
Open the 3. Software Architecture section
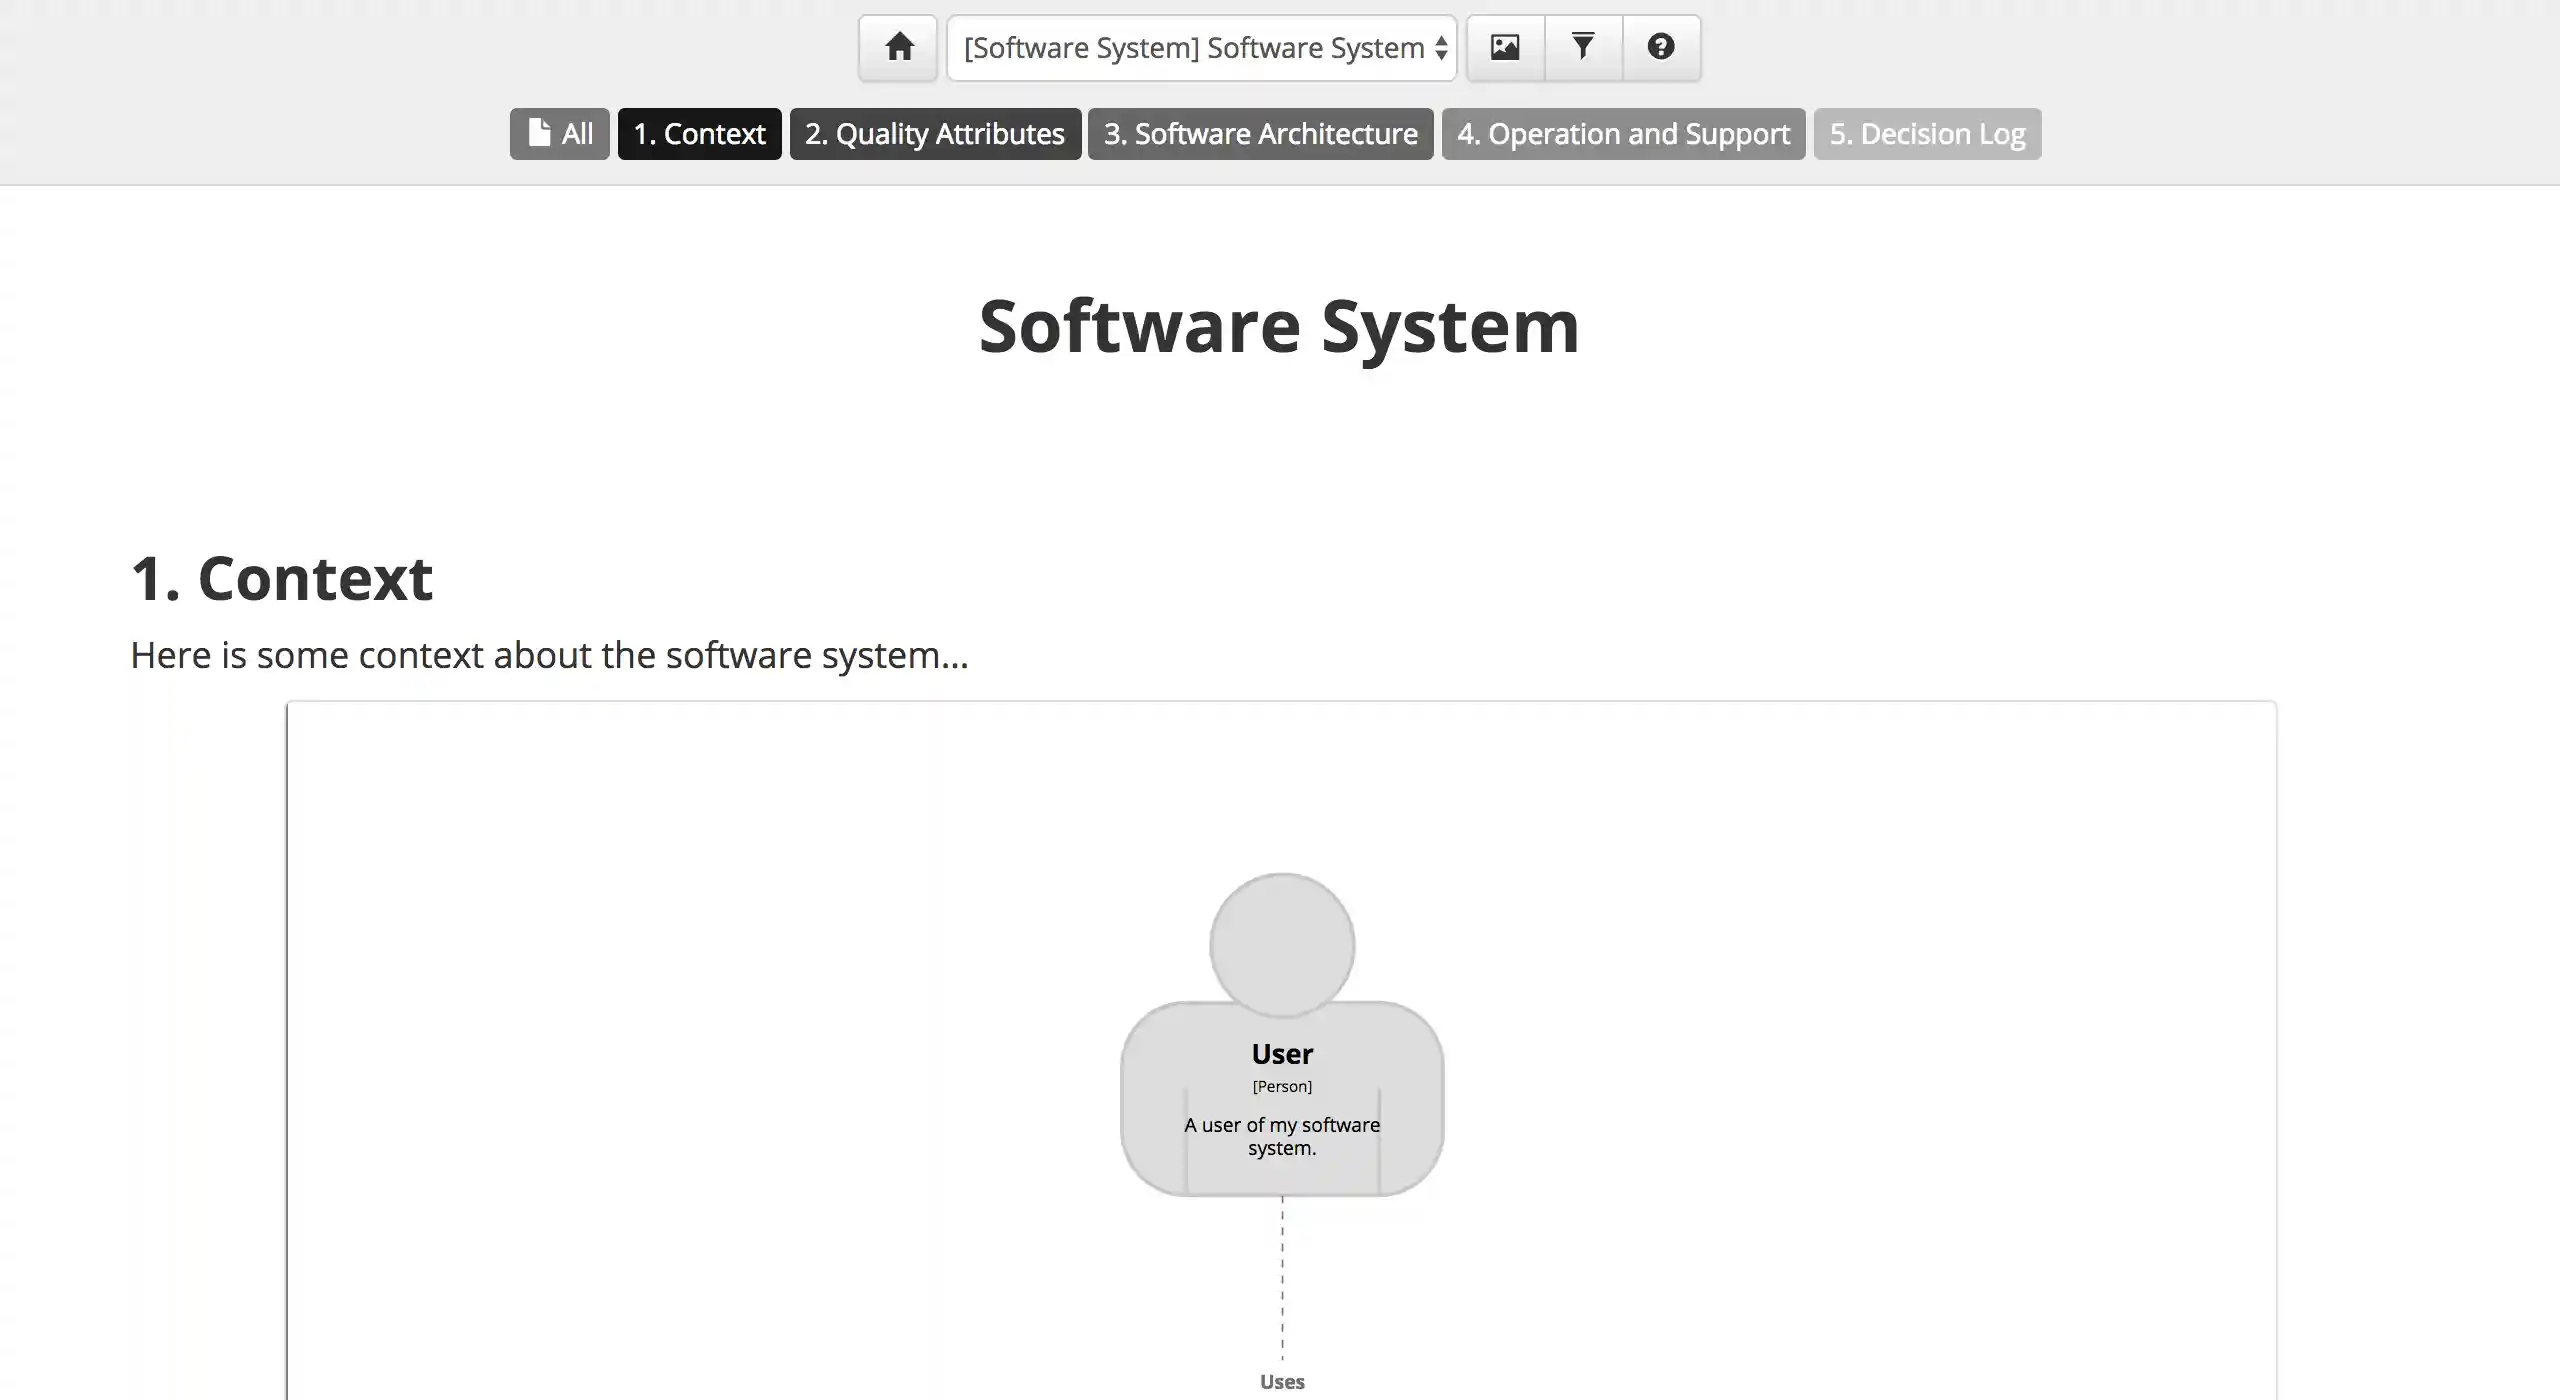(x=1260, y=133)
